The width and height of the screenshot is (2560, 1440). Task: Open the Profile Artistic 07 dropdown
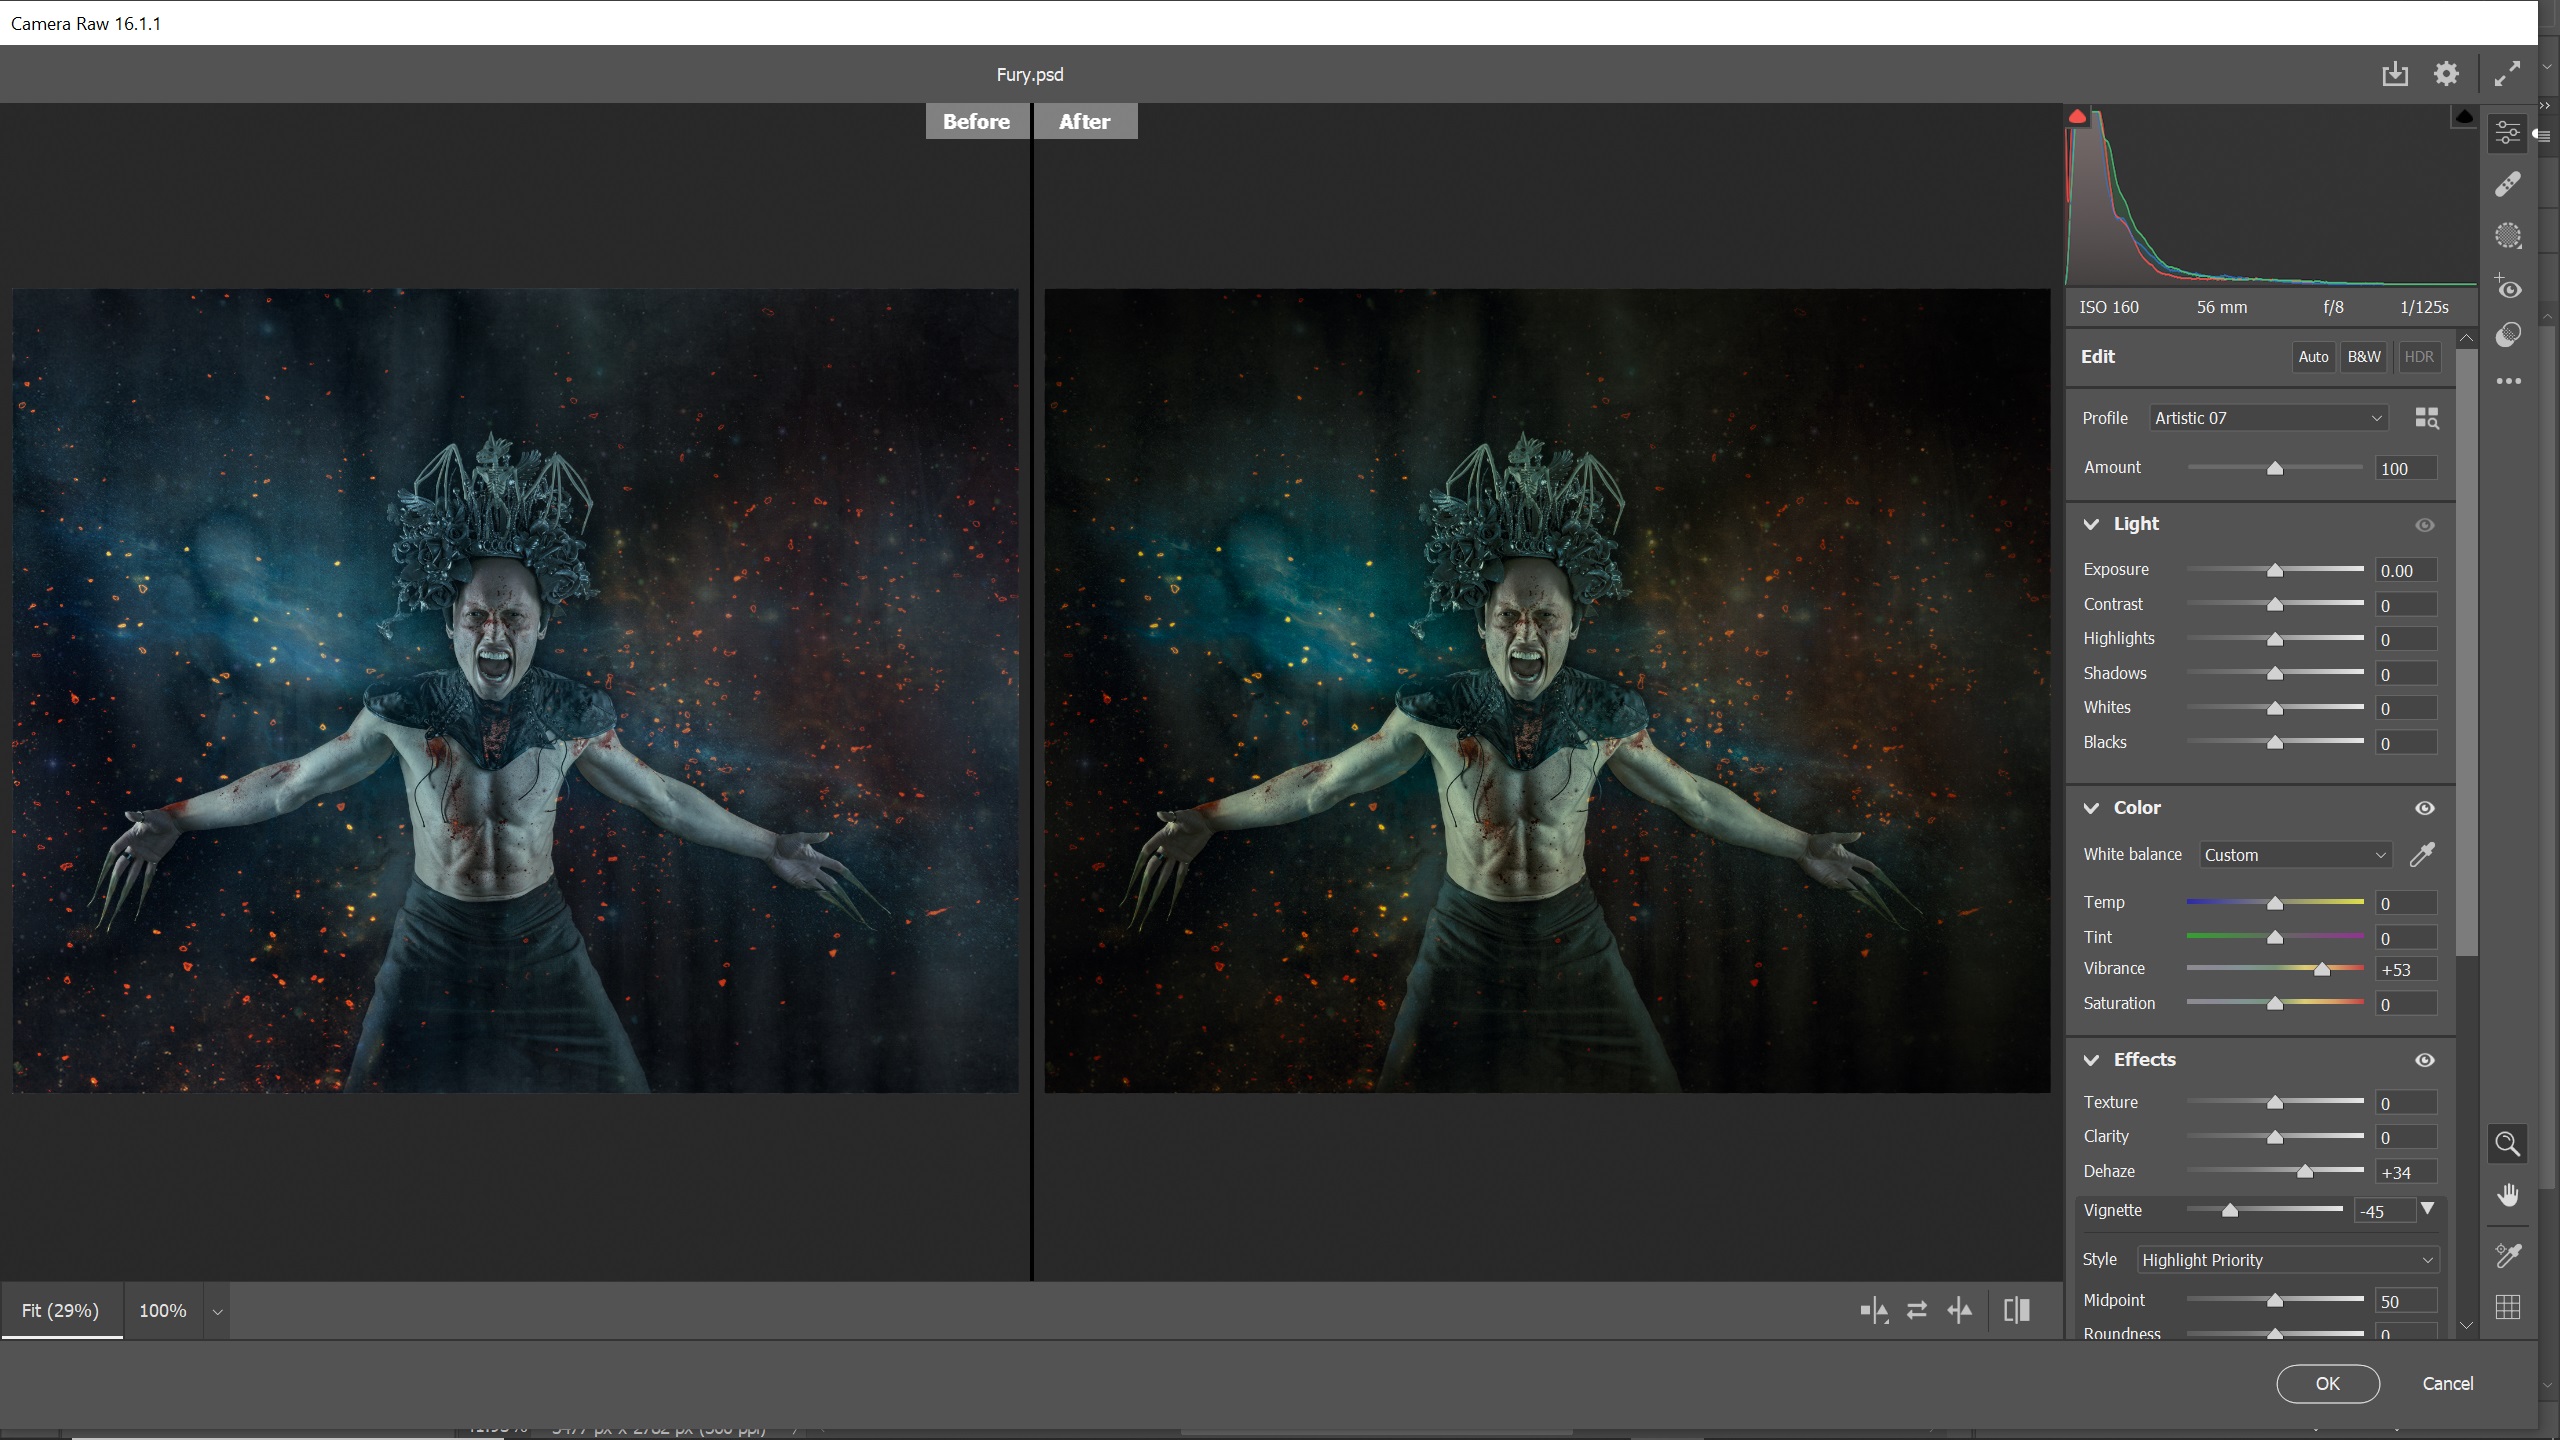pyautogui.click(x=2268, y=418)
